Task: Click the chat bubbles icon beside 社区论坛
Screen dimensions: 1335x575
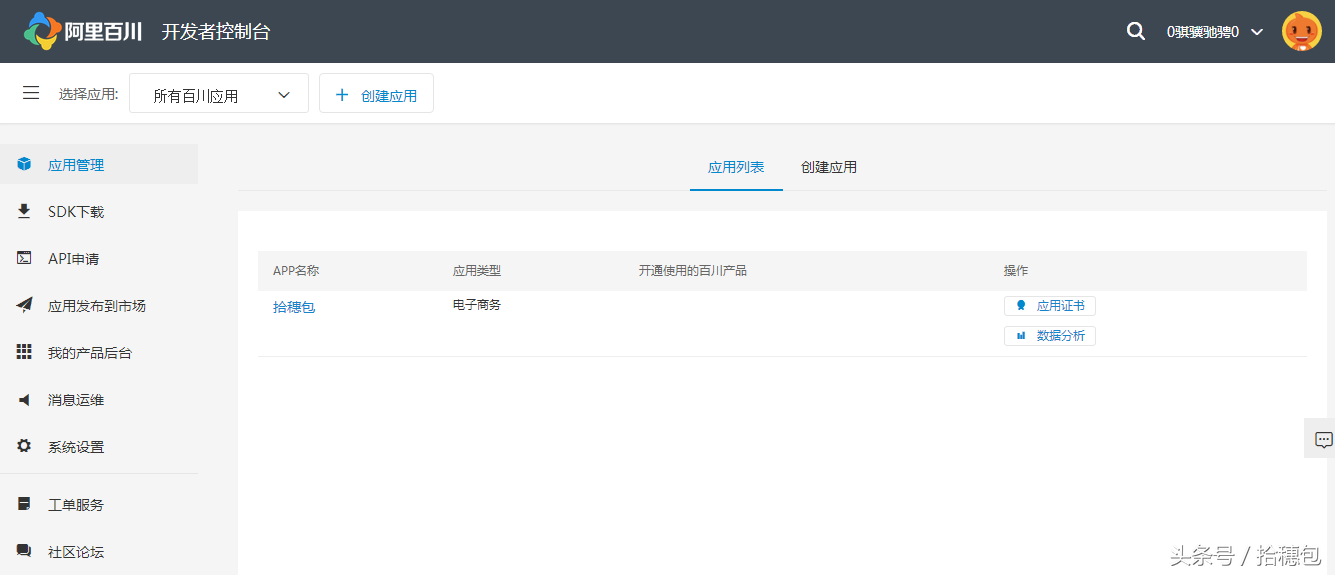Action: click(24, 551)
